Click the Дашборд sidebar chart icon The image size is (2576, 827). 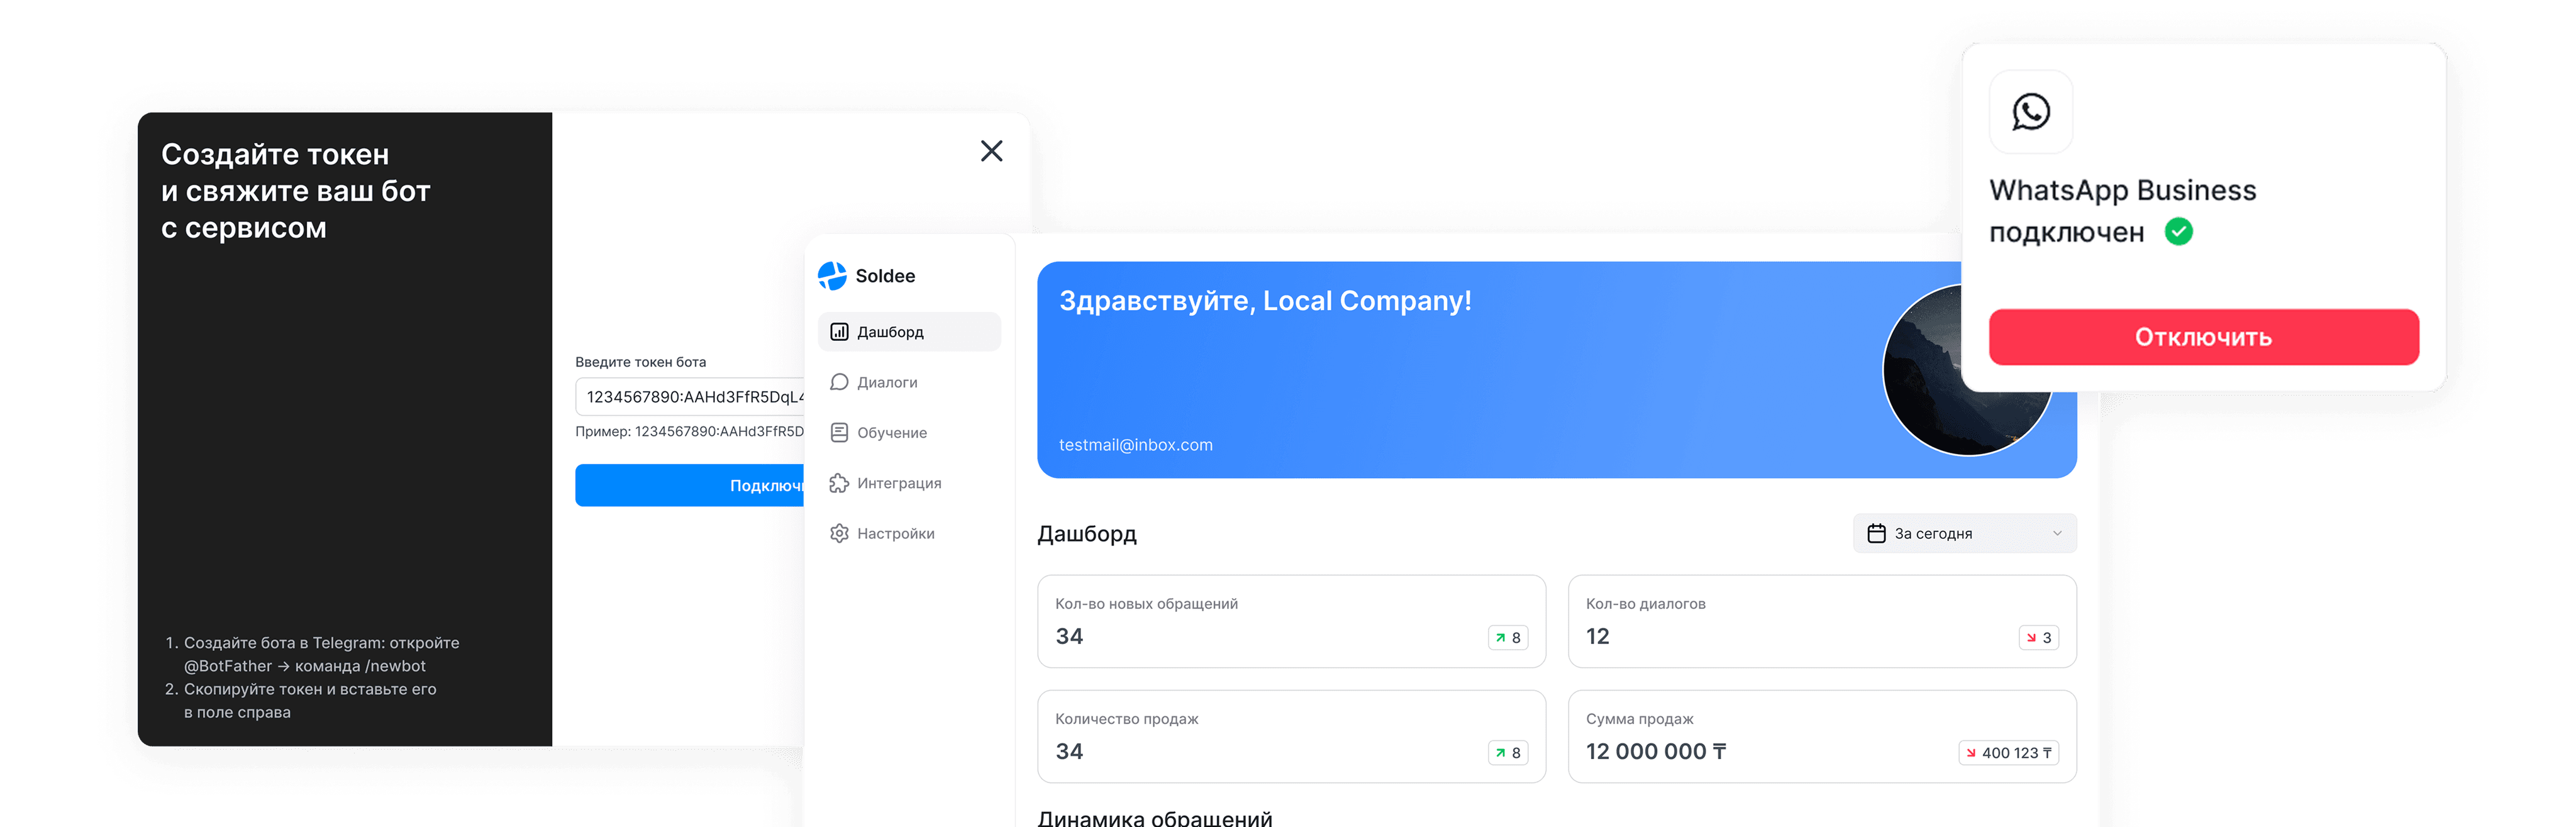pyautogui.click(x=839, y=332)
